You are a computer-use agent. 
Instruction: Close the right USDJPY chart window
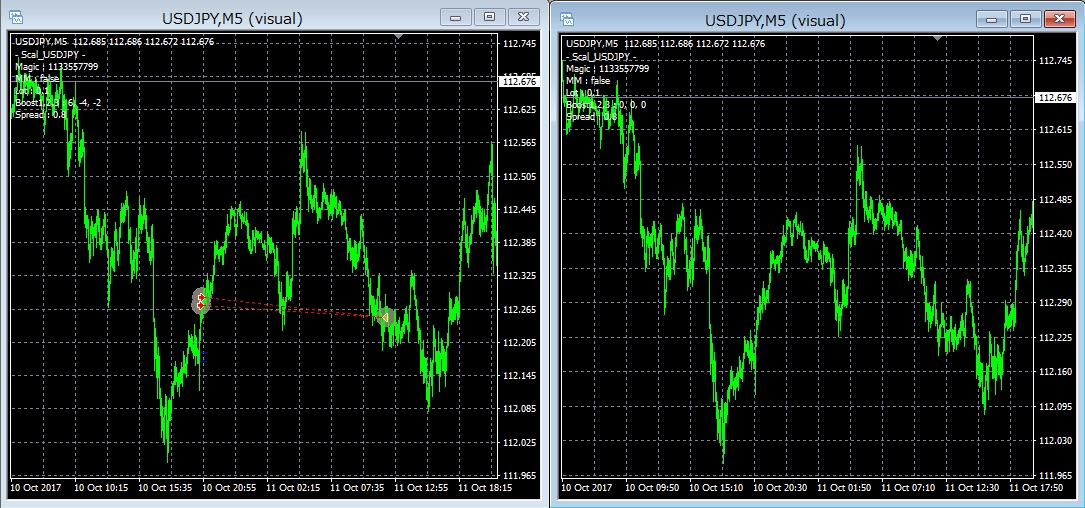coord(1057,18)
